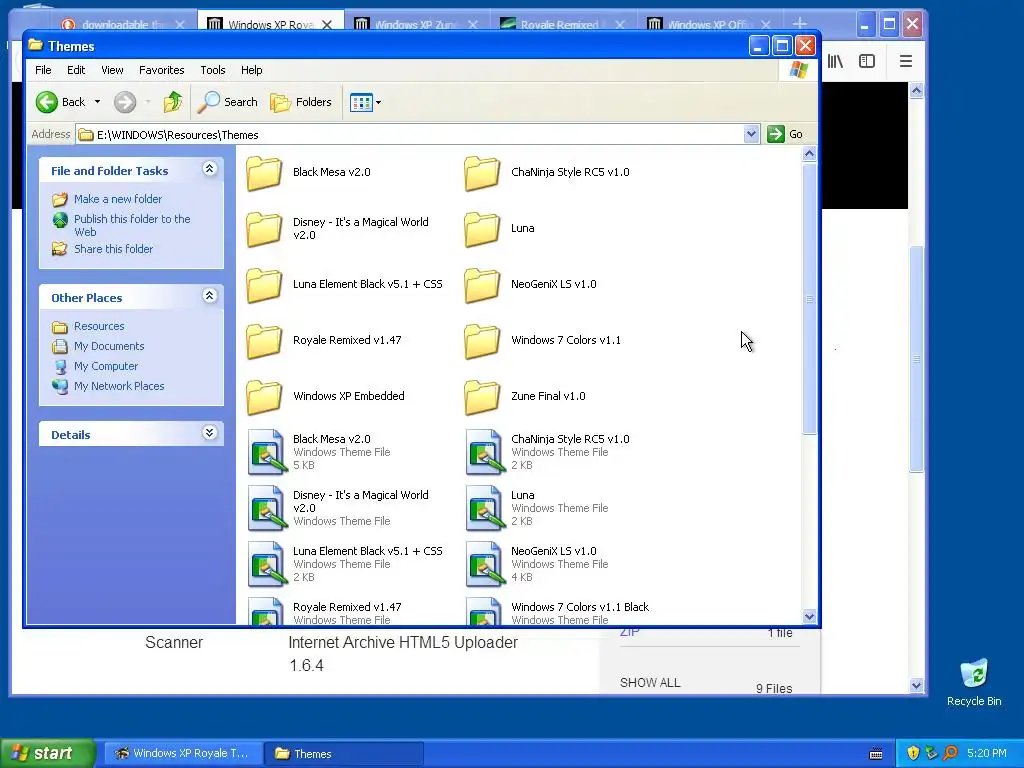This screenshot has height=768, width=1024.
Task: Open the Help menu
Action: coord(251,70)
